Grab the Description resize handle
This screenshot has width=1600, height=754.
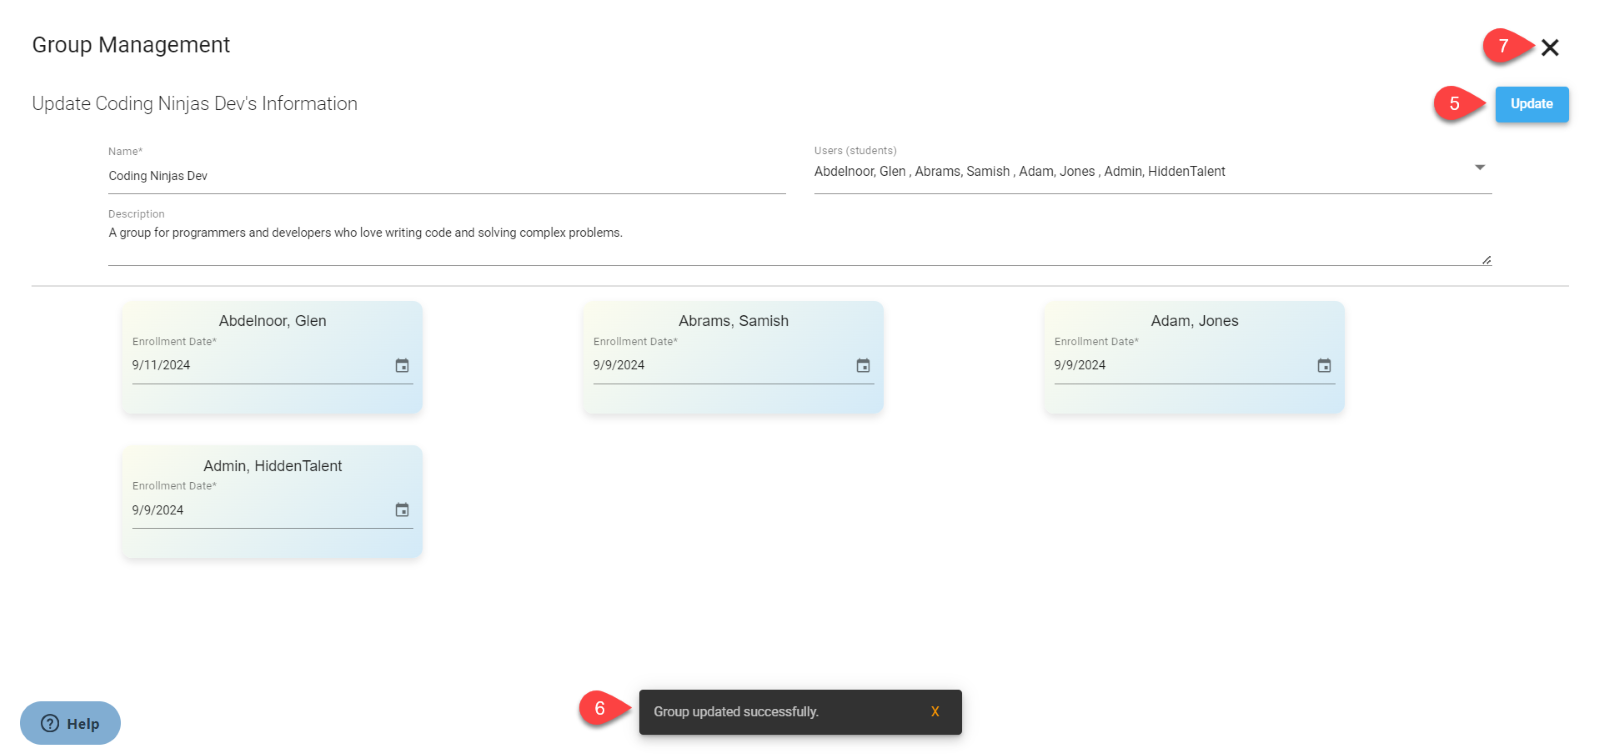(1486, 260)
